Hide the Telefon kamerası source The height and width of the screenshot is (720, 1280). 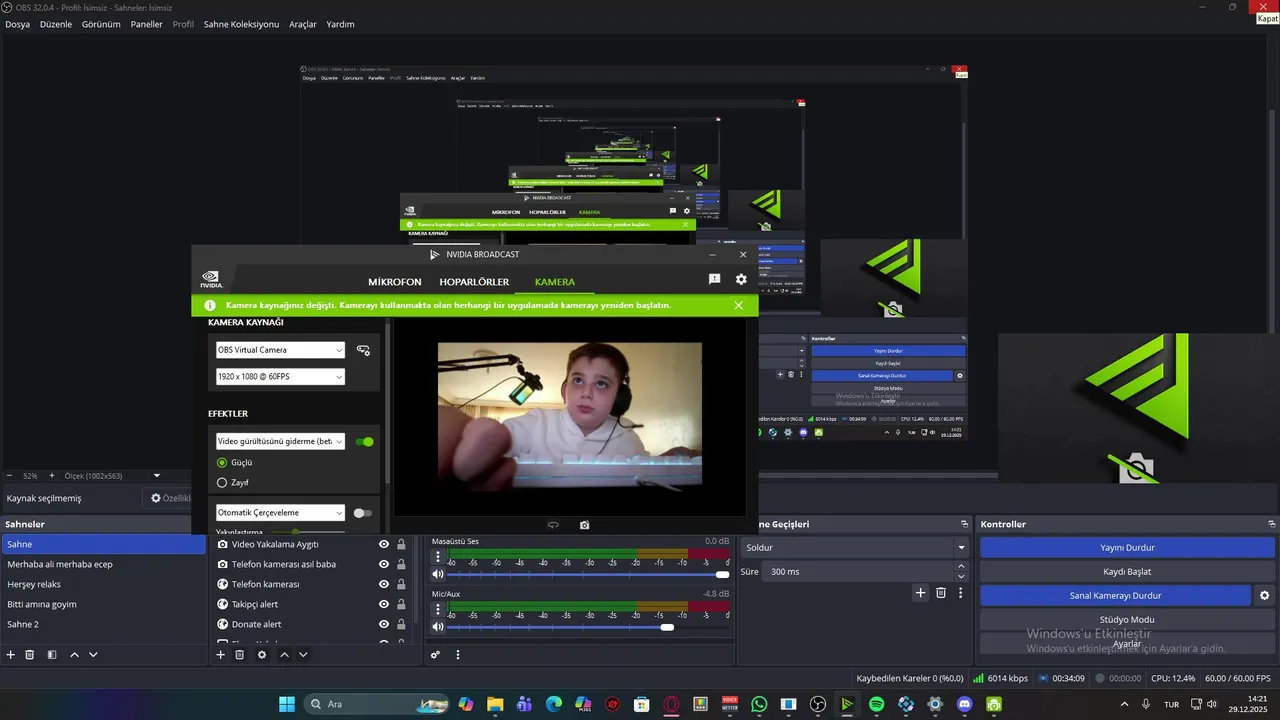point(383,584)
